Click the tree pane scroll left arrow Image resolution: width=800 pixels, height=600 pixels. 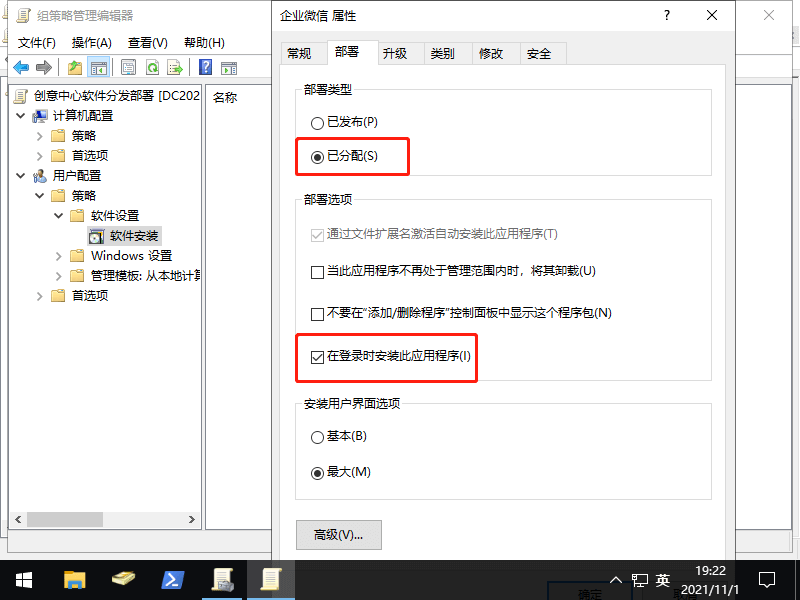(18, 520)
